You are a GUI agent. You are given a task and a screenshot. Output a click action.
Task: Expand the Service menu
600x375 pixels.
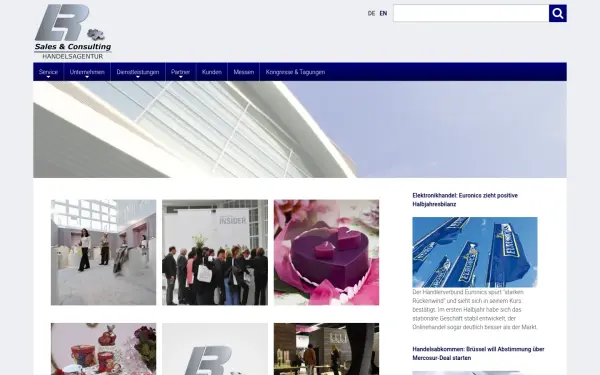pos(48,72)
